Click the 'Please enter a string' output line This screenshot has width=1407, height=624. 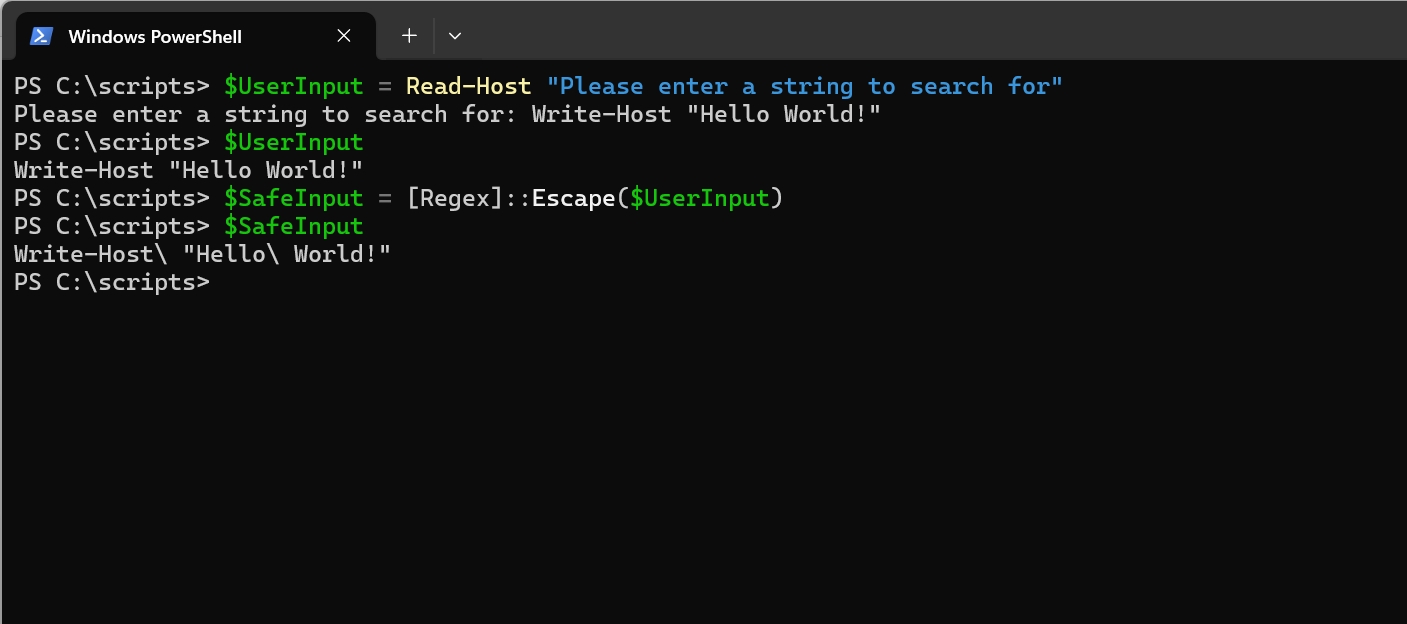point(448,114)
